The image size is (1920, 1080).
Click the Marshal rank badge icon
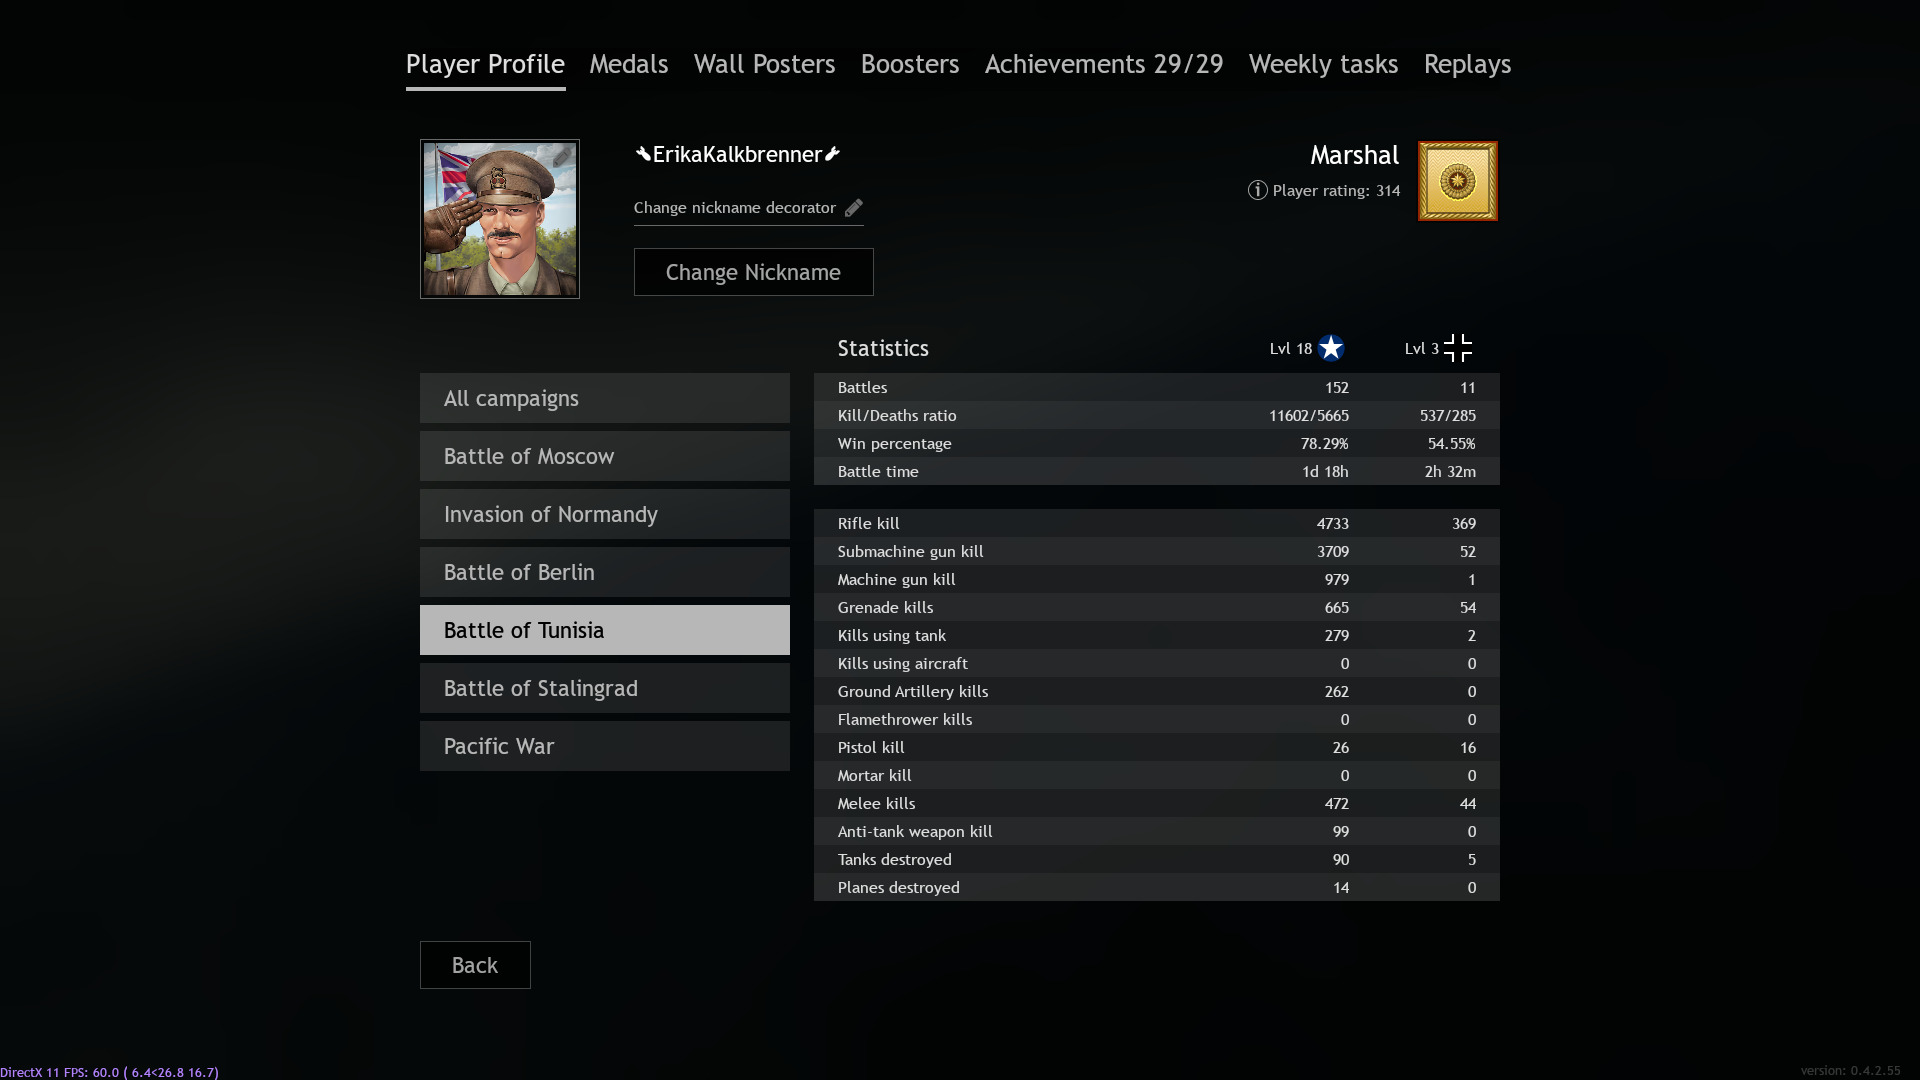1457,181
